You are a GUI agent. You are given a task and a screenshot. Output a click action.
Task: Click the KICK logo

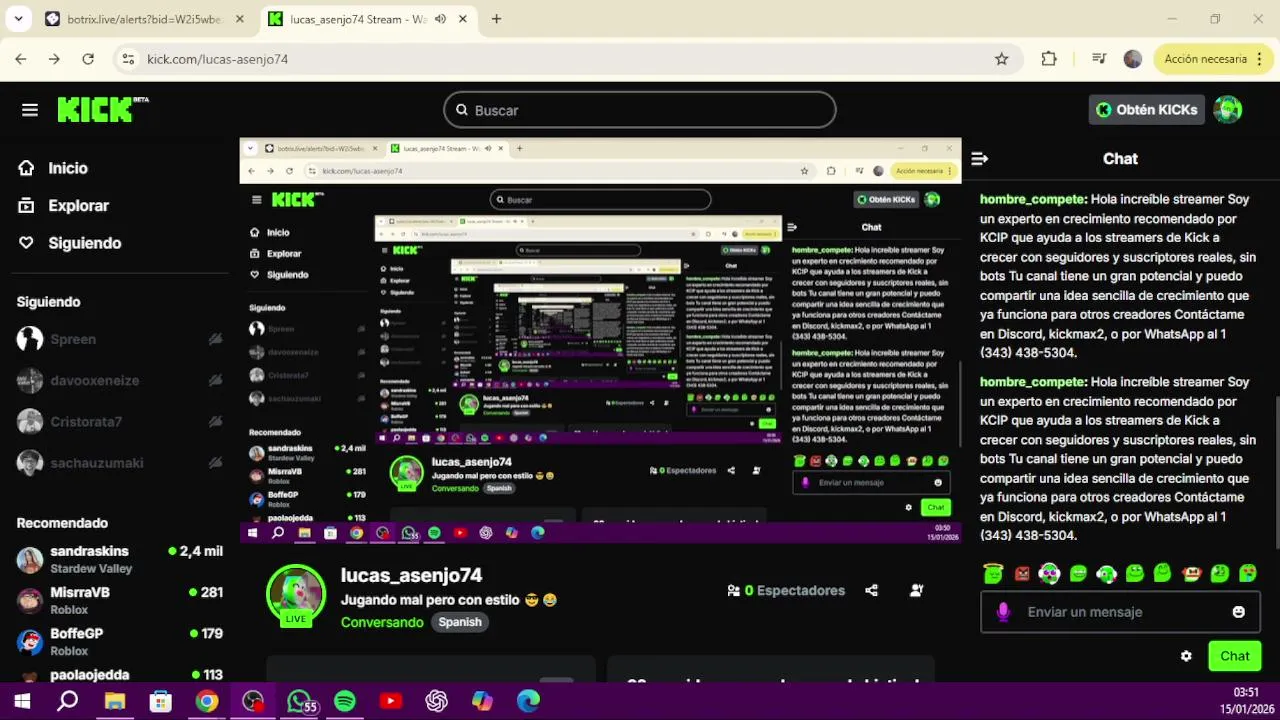point(102,110)
